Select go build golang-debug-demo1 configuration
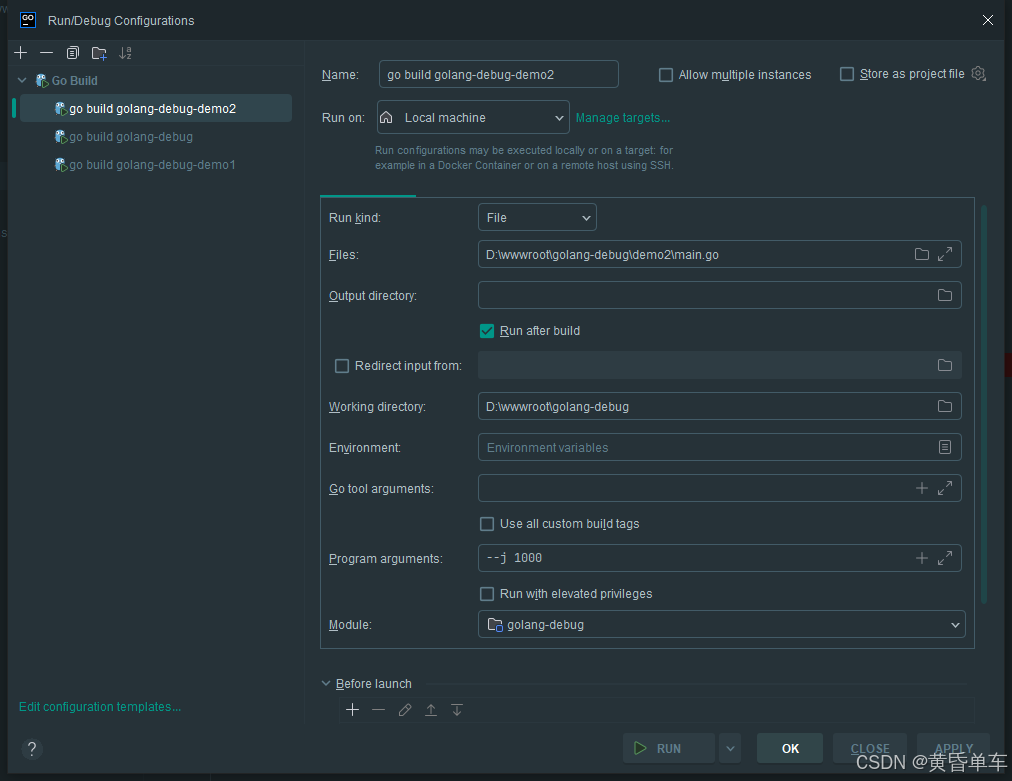This screenshot has width=1012, height=781. coord(152,165)
